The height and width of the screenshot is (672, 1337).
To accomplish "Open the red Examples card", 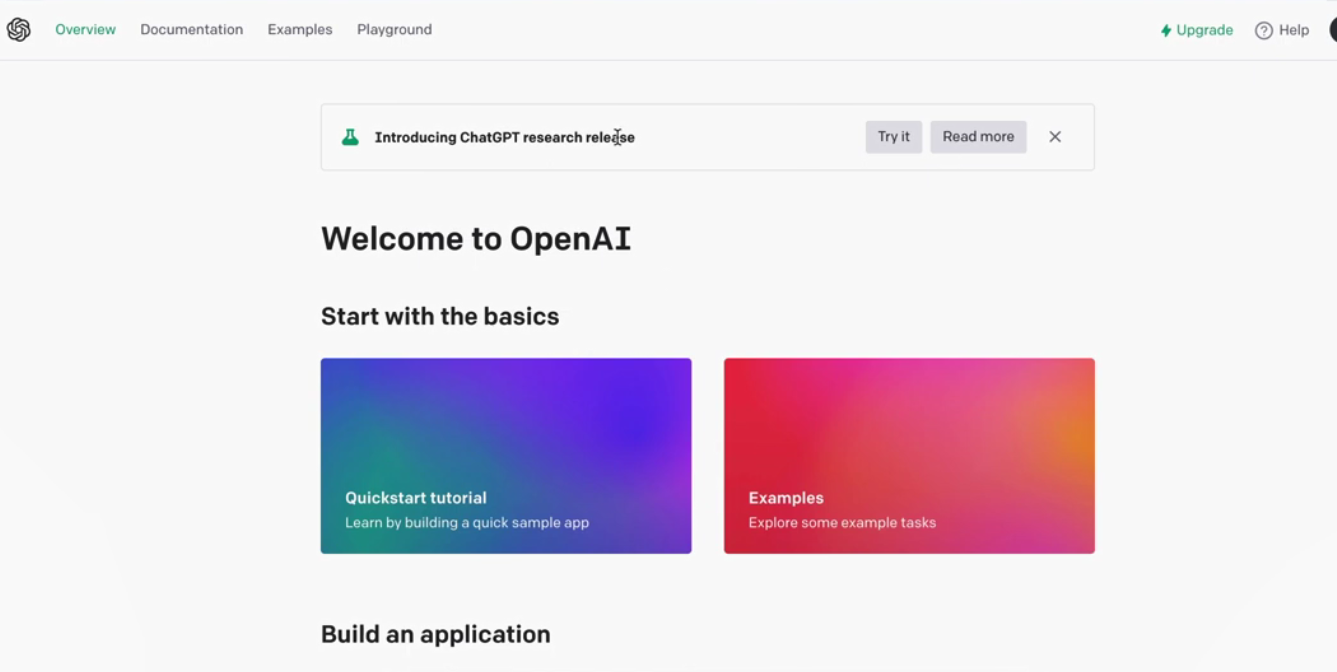I will (909, 456).
